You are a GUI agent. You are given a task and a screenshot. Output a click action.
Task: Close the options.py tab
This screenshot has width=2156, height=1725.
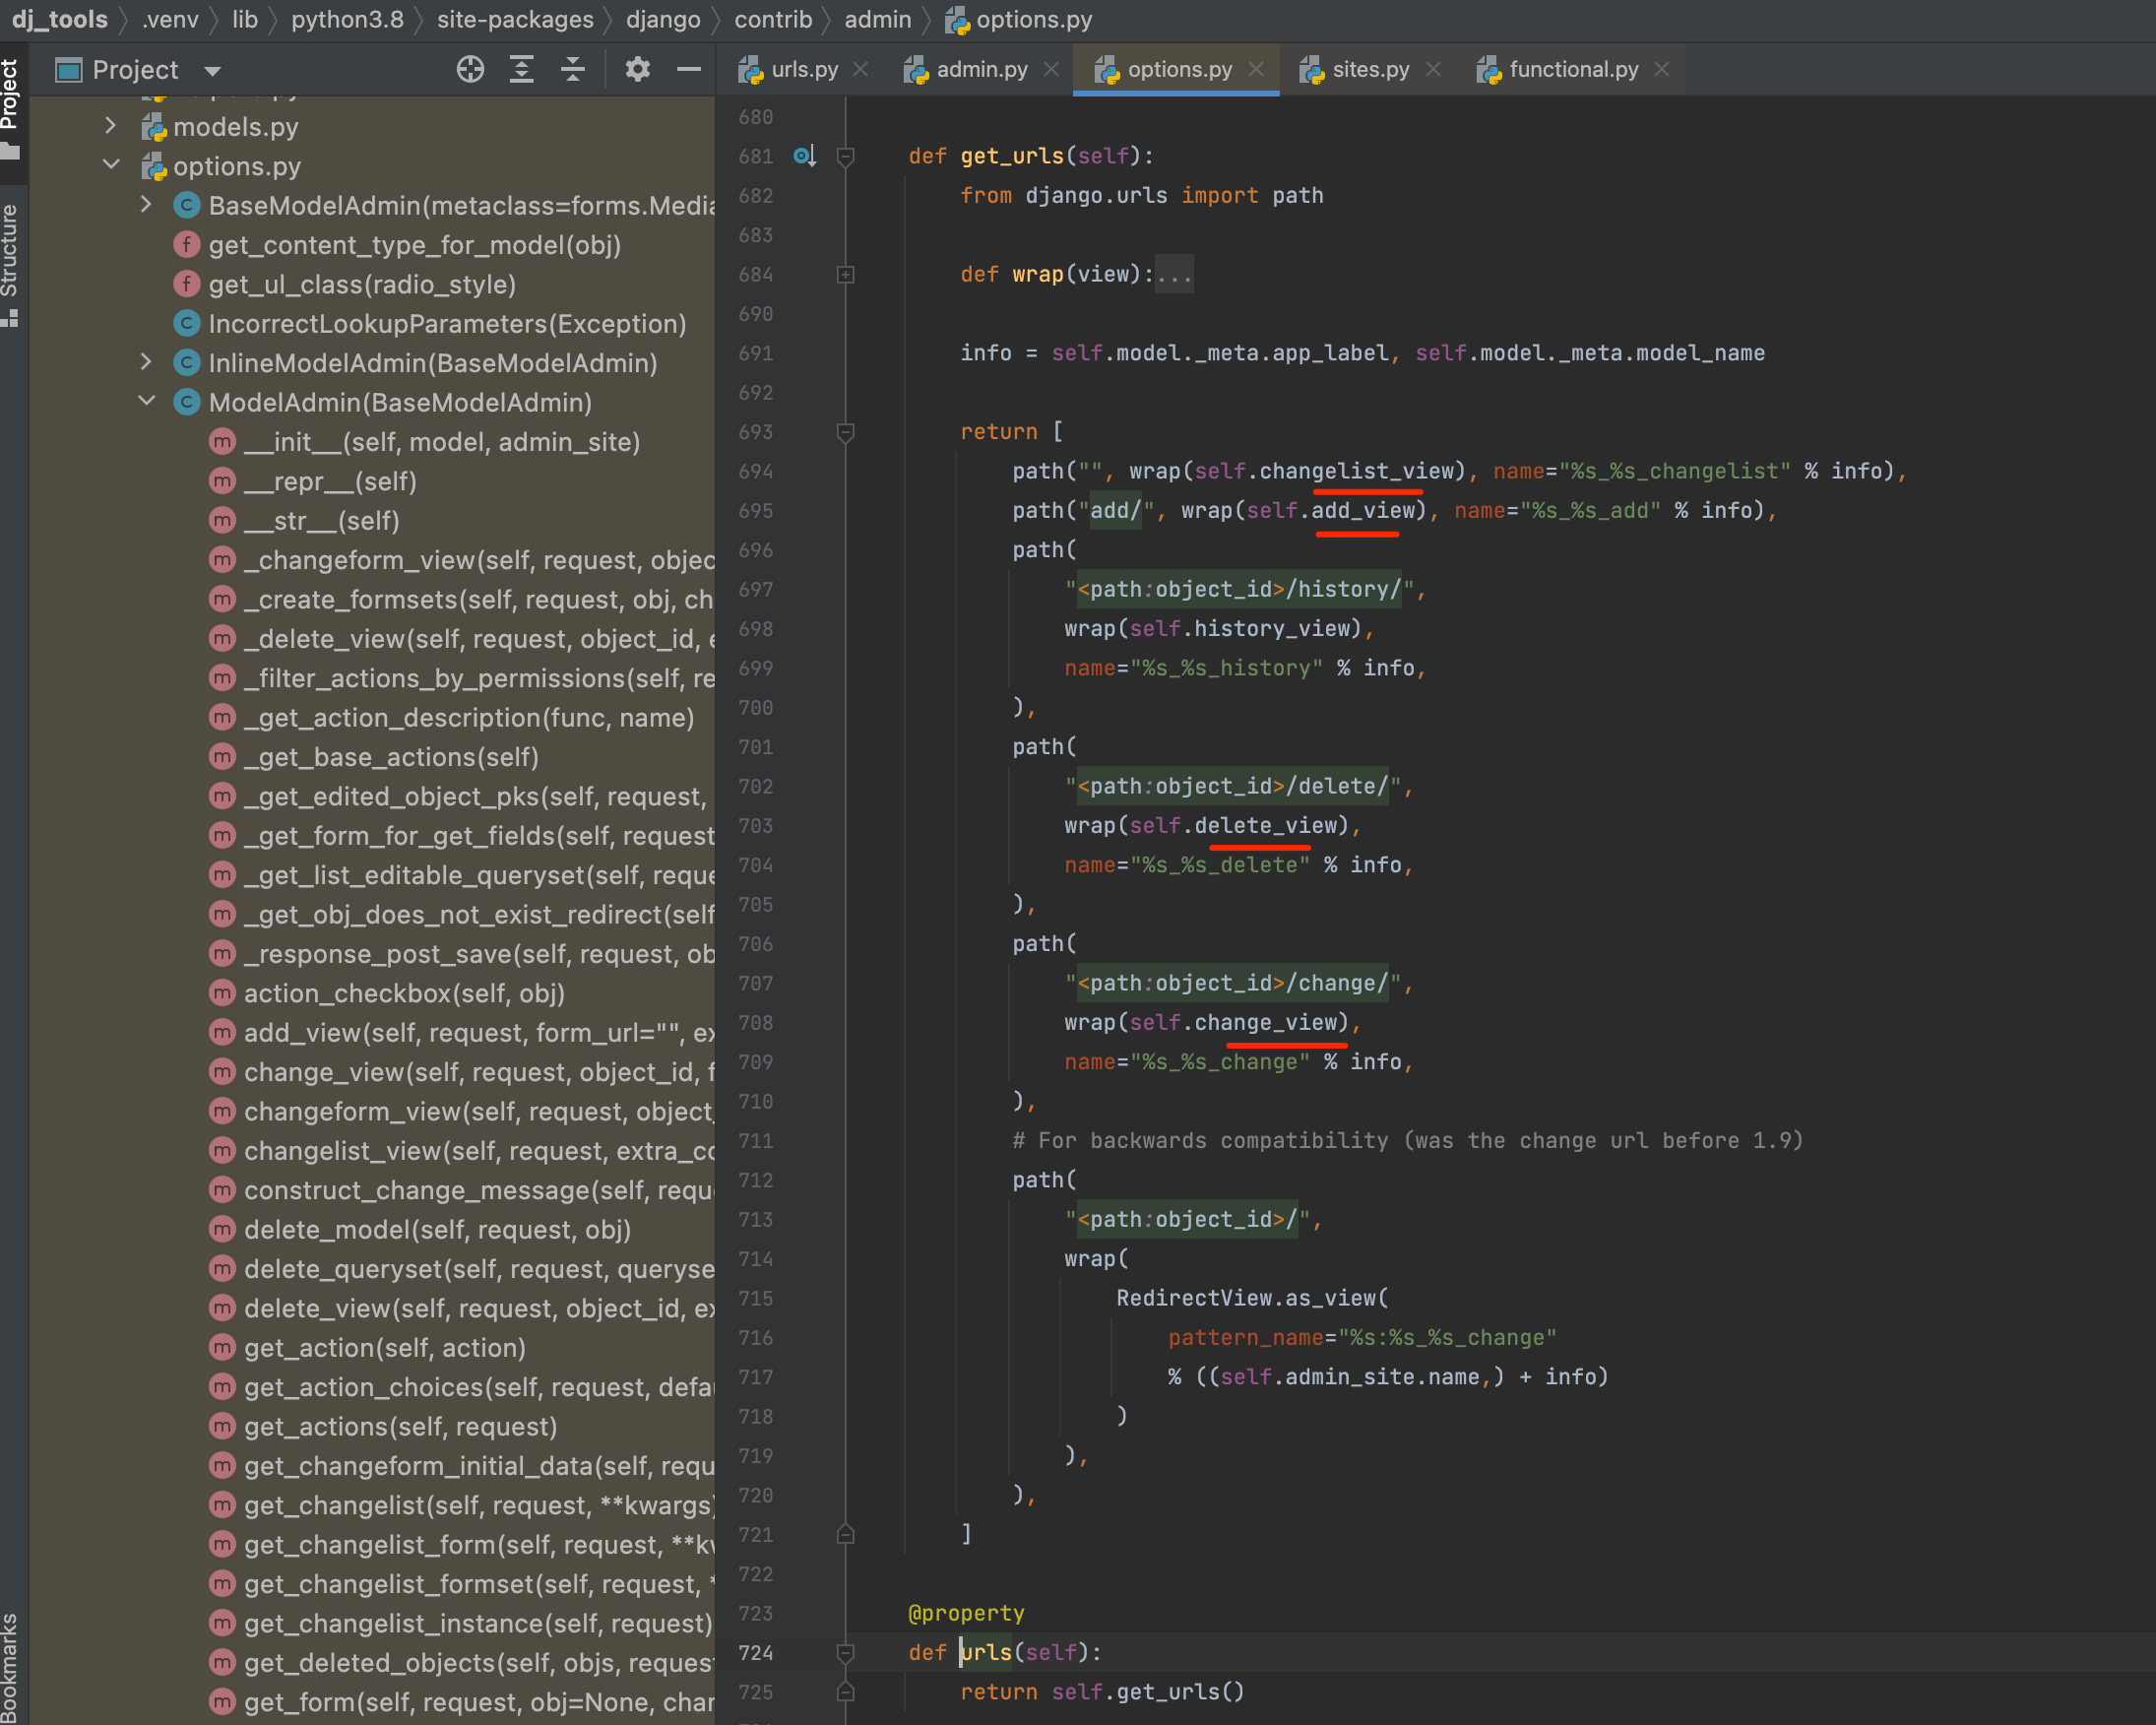[1257, 69]
